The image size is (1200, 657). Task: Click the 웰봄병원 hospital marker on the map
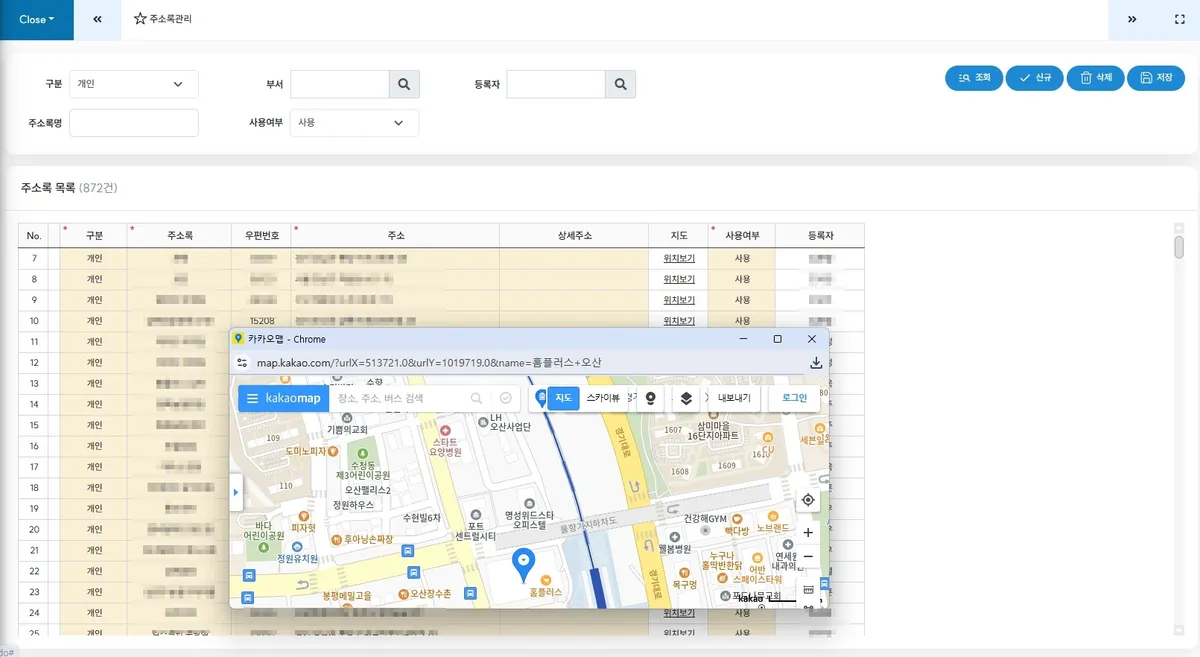(x=675, y=538)
